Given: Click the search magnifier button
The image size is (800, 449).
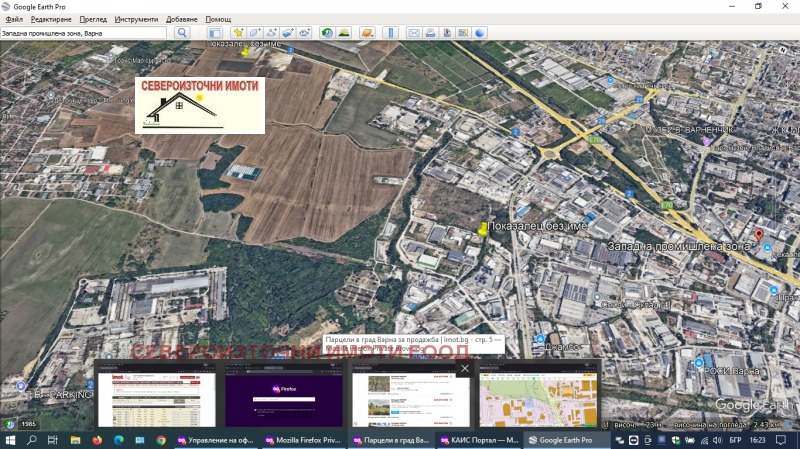Looking at the screenshot, I should (x=182, y=33).
